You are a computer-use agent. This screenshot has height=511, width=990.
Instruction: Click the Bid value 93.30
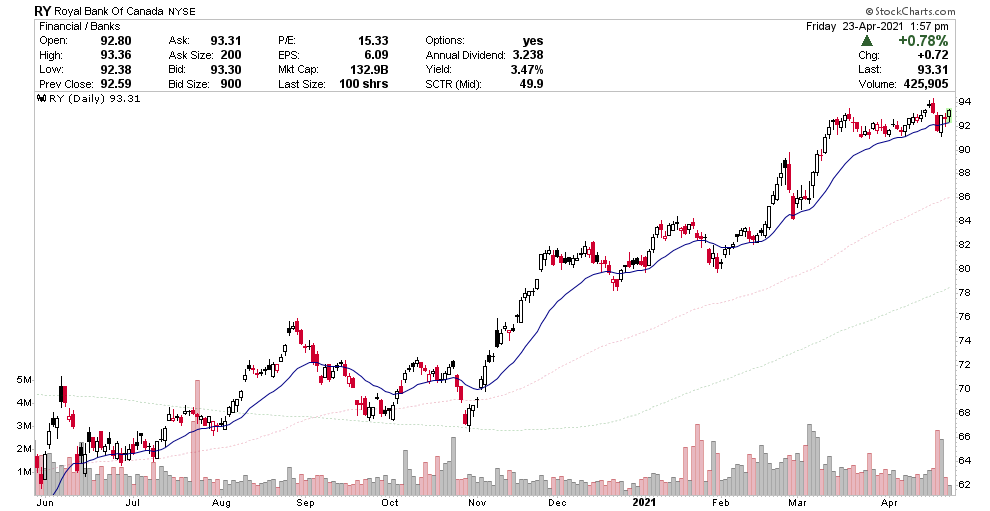(226, 69)
